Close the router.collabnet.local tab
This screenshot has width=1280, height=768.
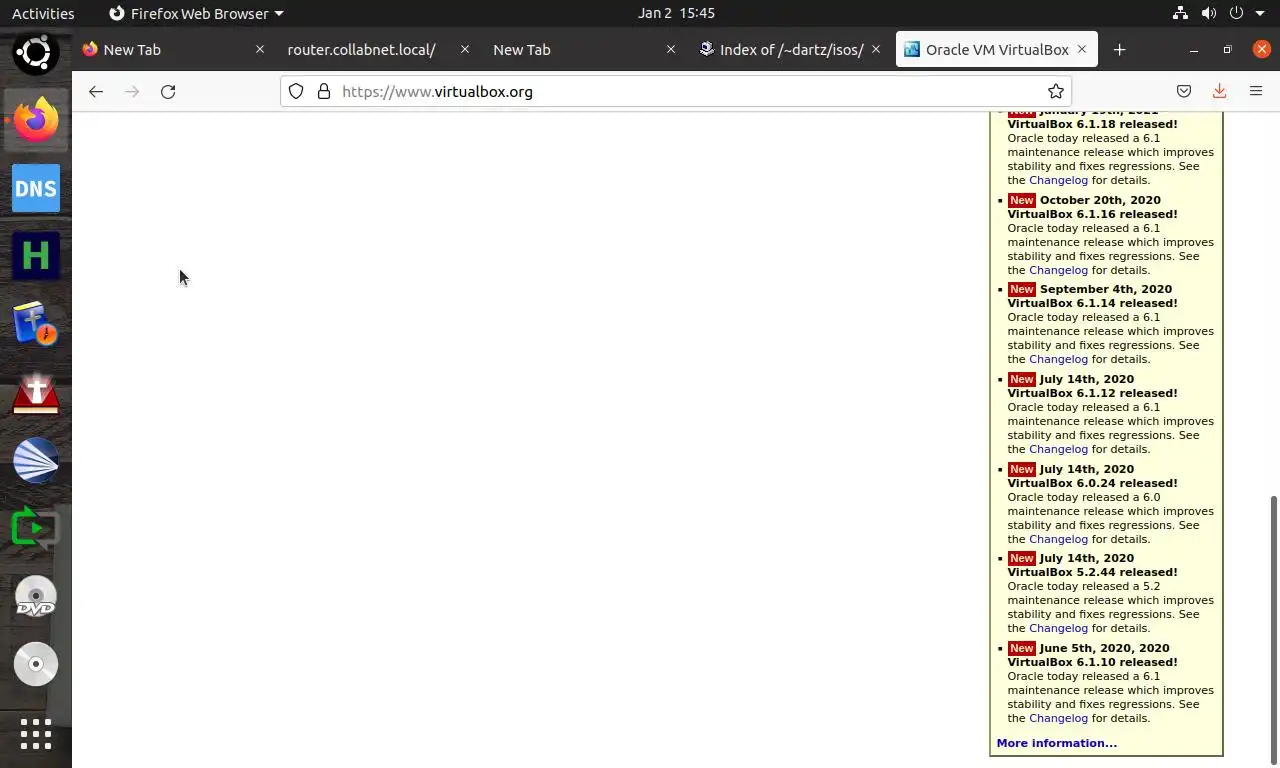[x=465, y=49]
